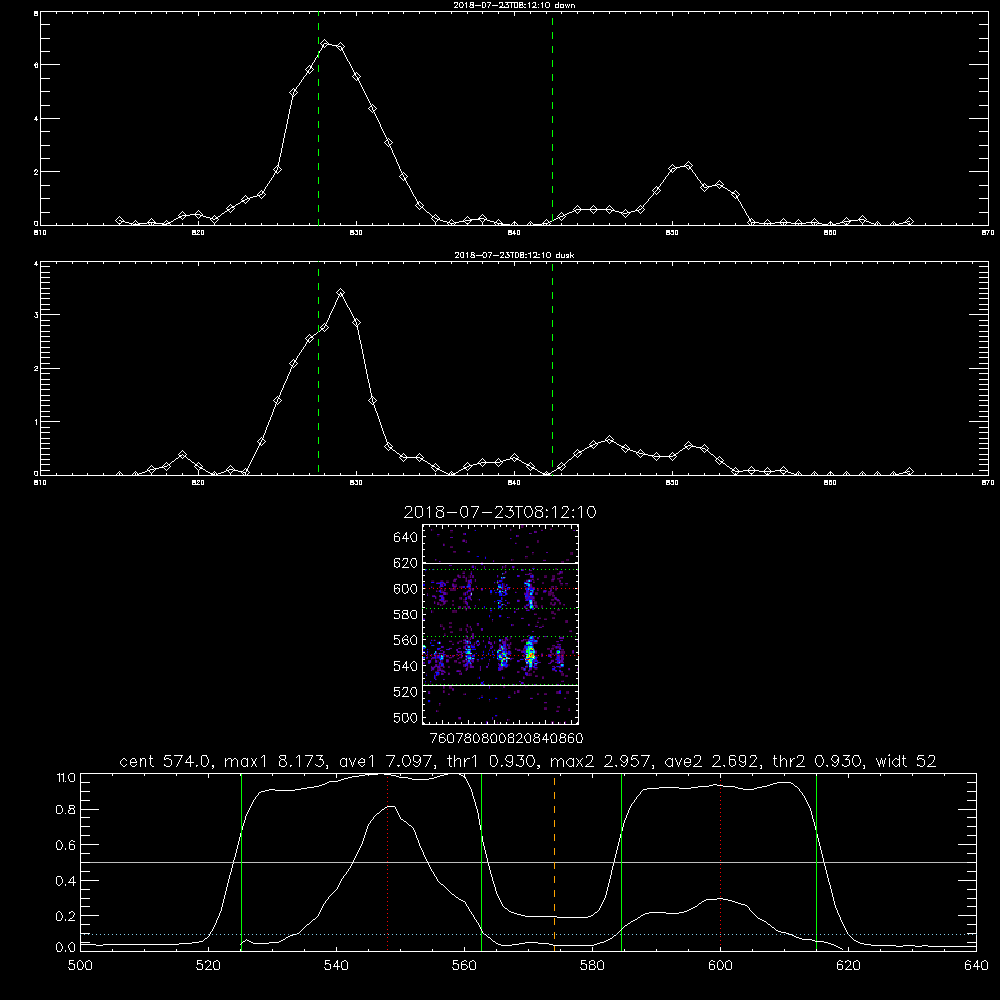Select the 'max2 2.957' value
1000x1000 pixels.
[x=601, y=761]
